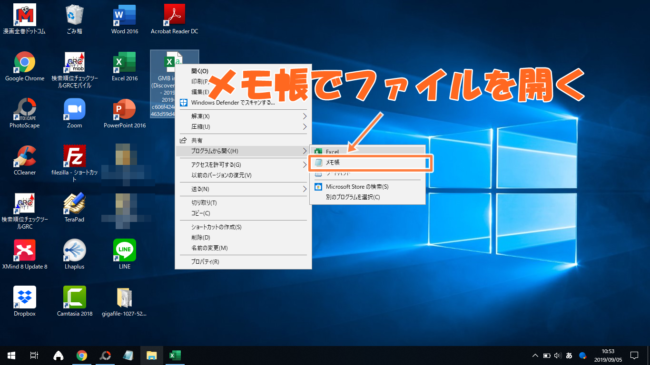Launch the Lhaplus desktop shortcut

[74, 254]
